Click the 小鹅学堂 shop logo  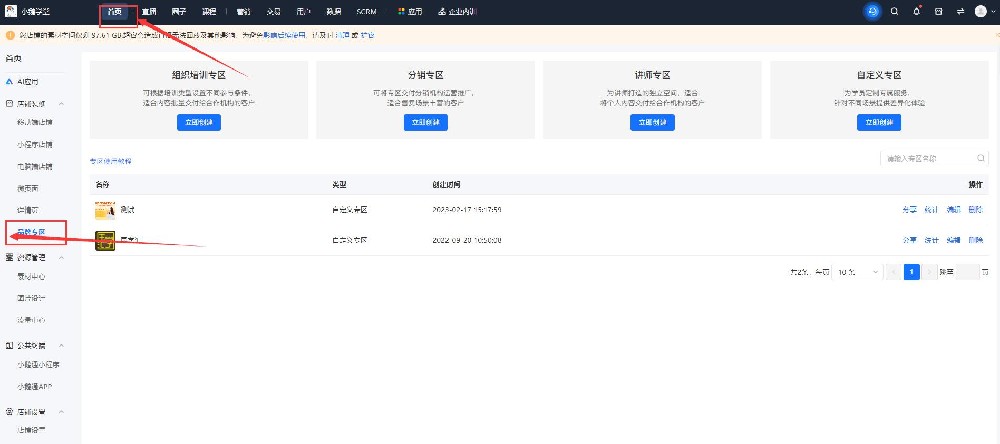point(11,11)
